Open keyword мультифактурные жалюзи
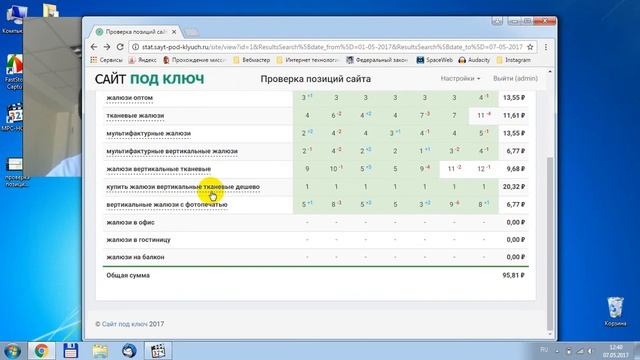Viewport: 640px width, 360px height. tap(149, 133)
